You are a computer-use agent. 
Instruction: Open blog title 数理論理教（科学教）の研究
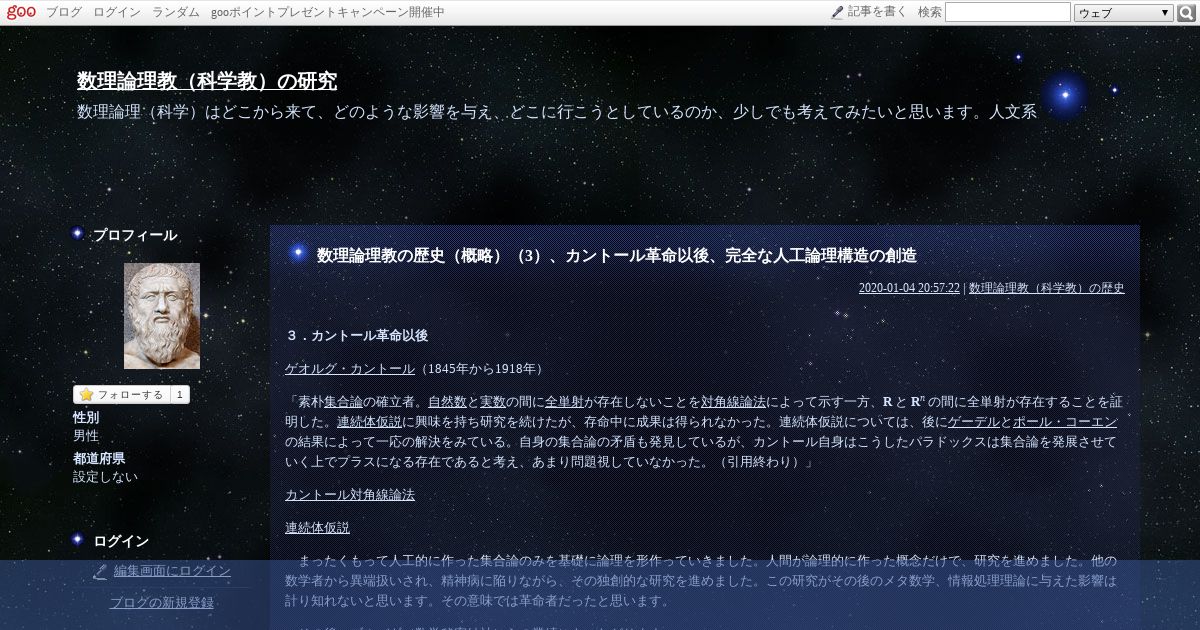(207, 81)
